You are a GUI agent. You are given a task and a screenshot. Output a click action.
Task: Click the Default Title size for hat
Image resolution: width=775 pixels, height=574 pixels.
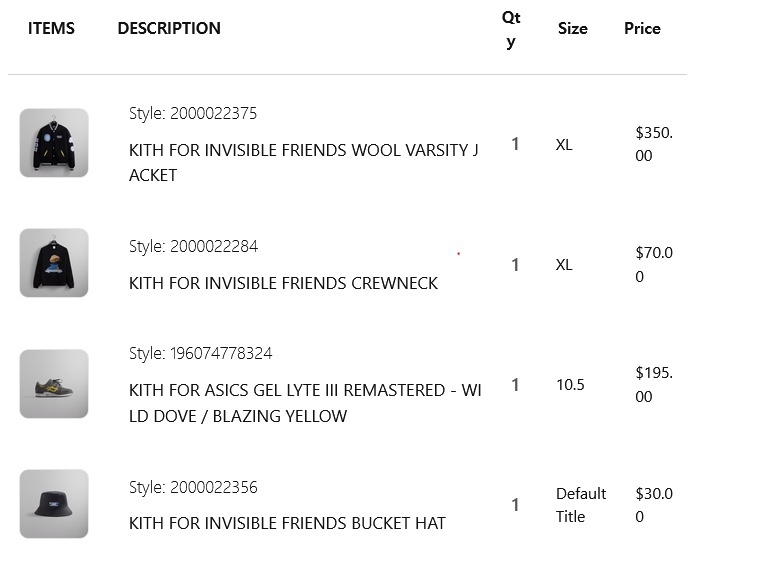click(x=581, y=505)
